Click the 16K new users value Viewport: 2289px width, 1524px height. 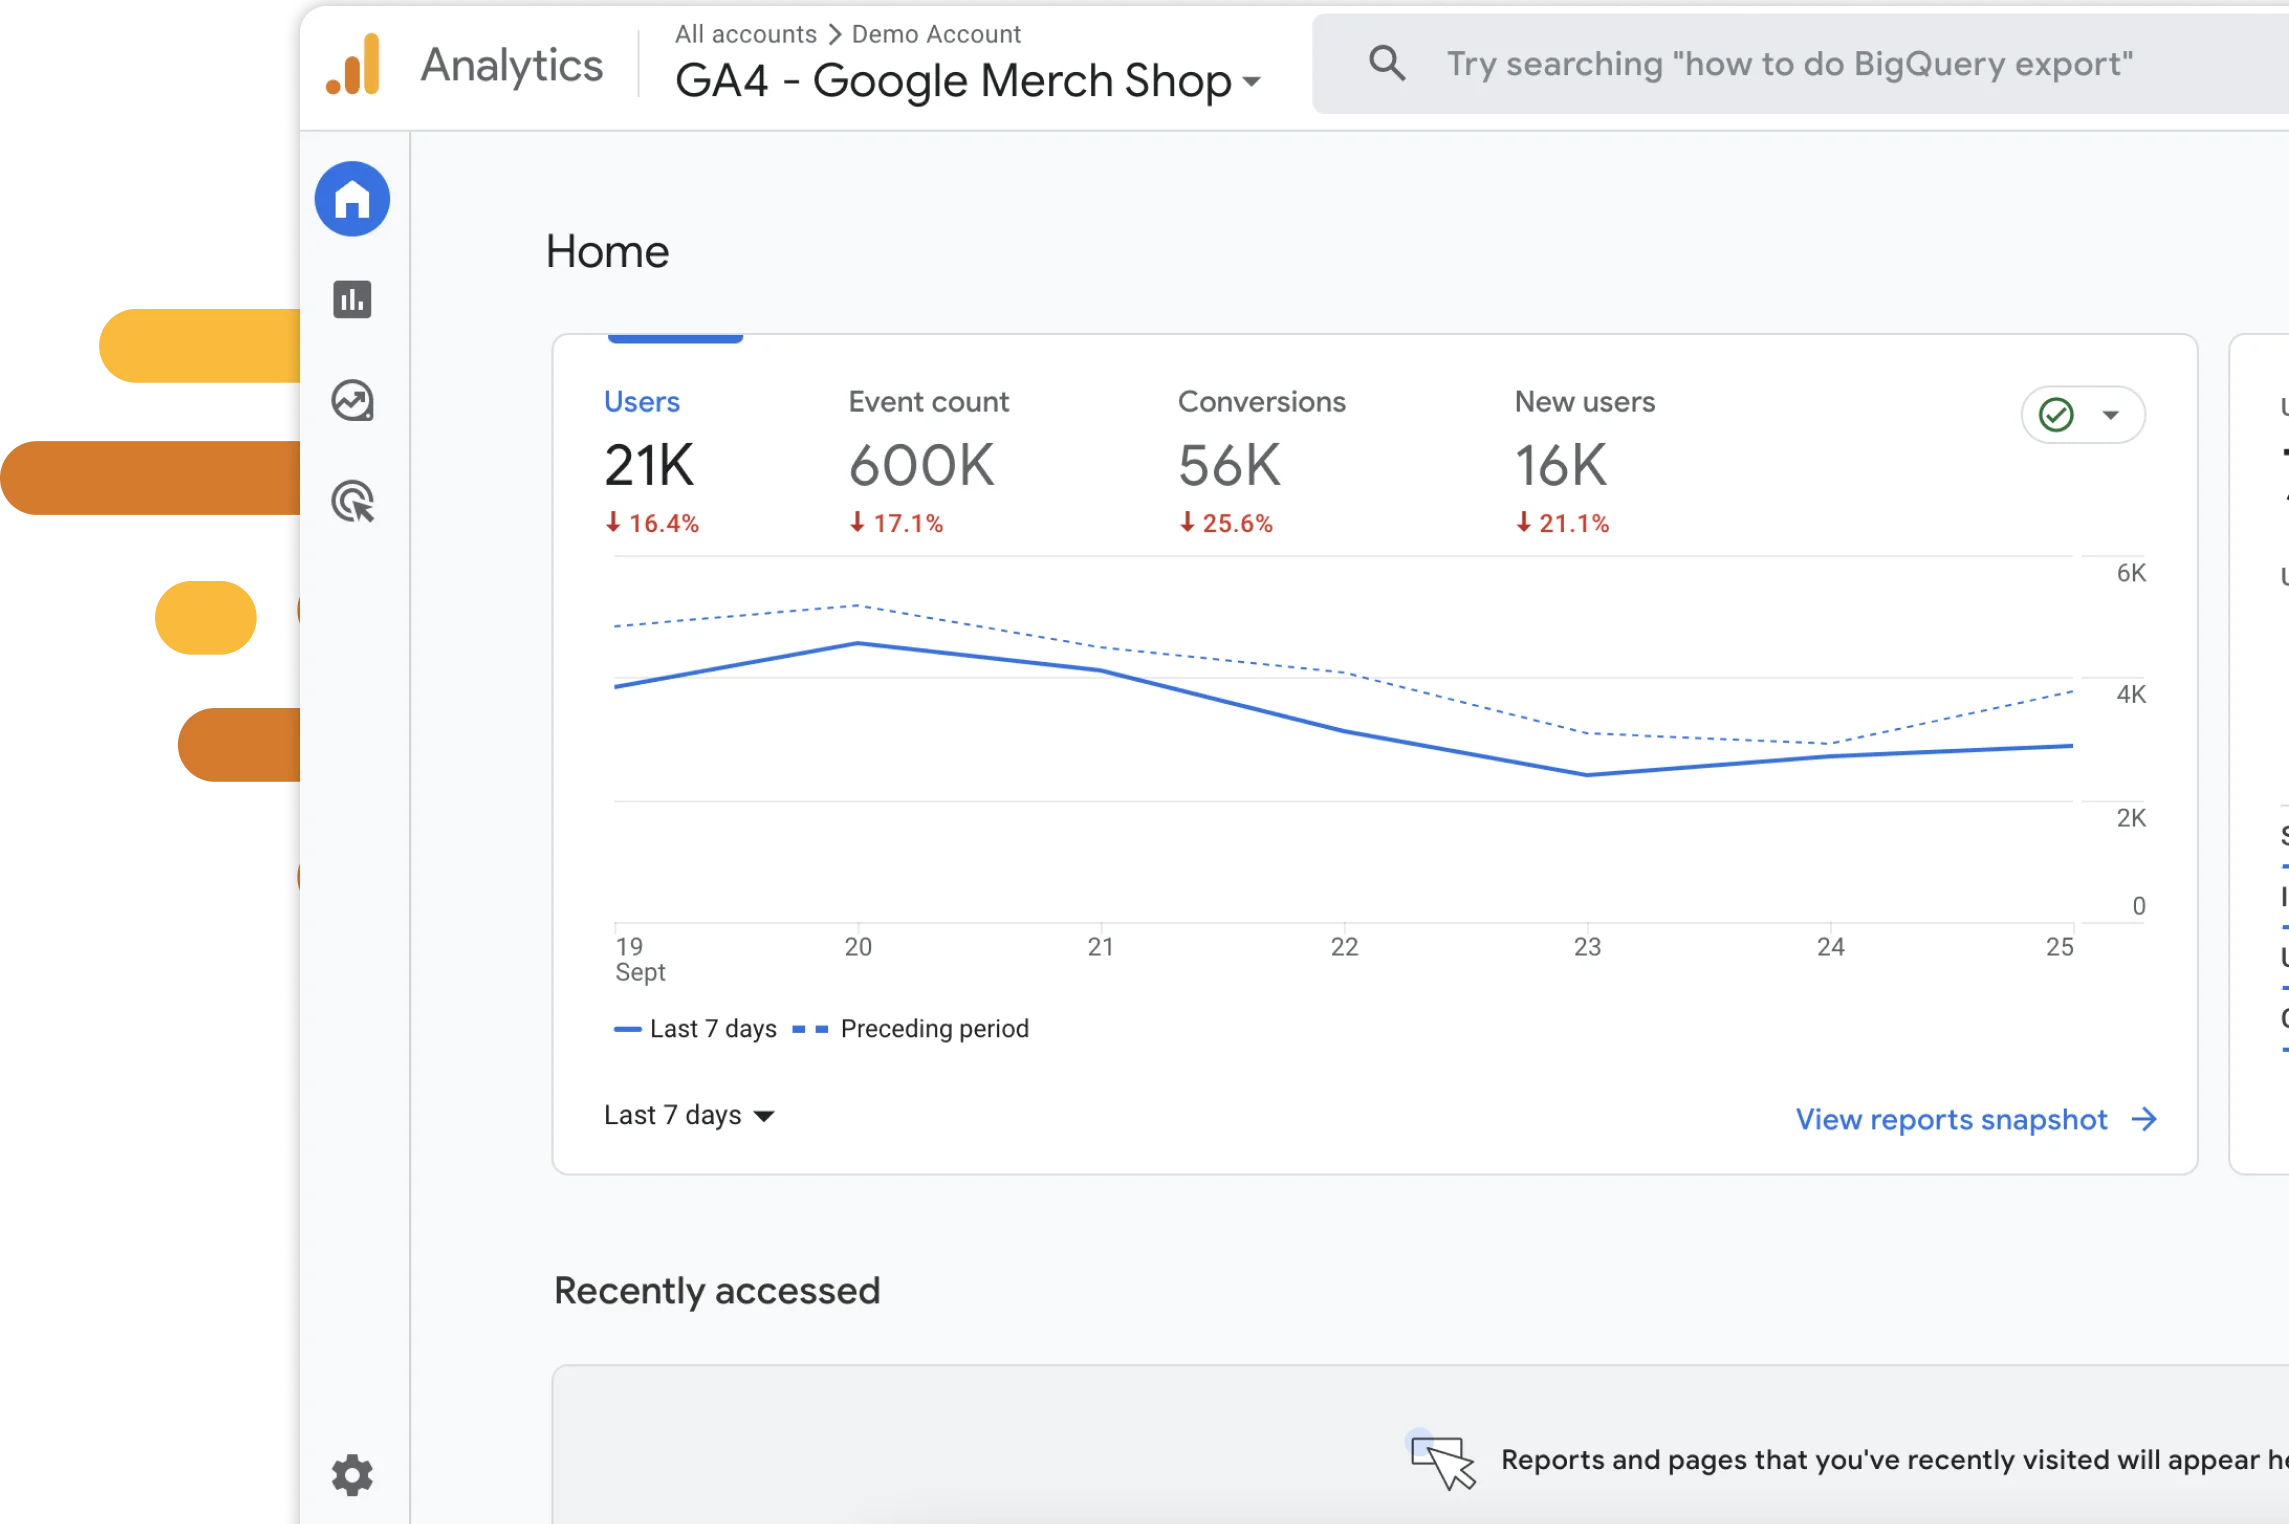tap(1561, 465)
